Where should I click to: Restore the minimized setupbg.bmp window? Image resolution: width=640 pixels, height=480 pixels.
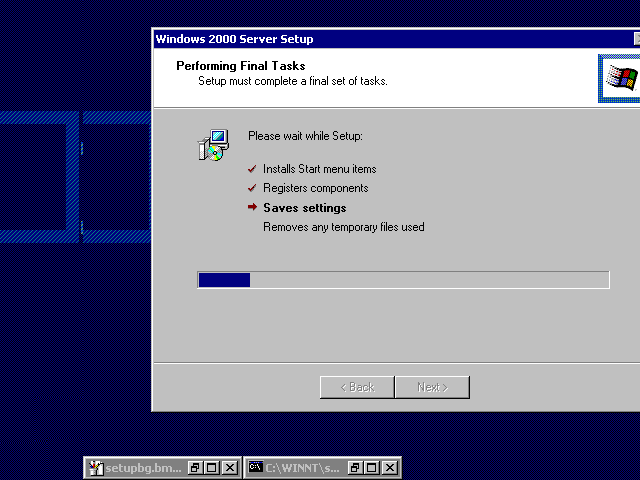[x=196, y=467]
